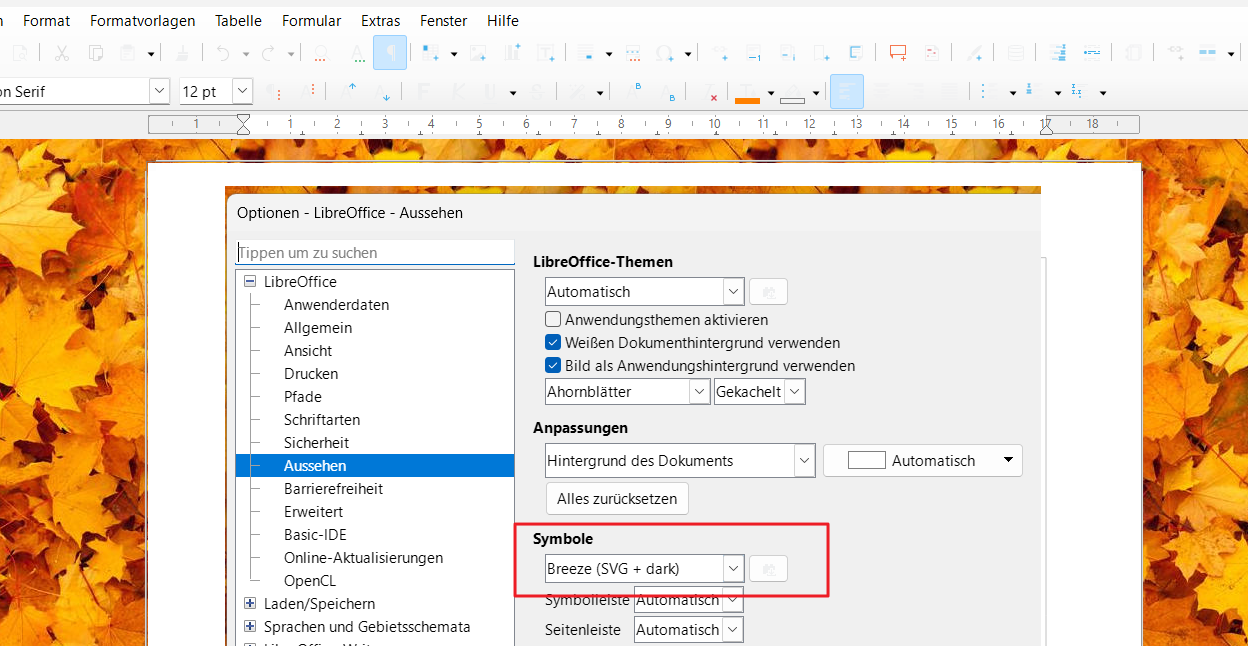The height and width of the screenshot is (646, 1248).
Task: Click the Clear Direct Formatting icon
Action: [712, 92]
